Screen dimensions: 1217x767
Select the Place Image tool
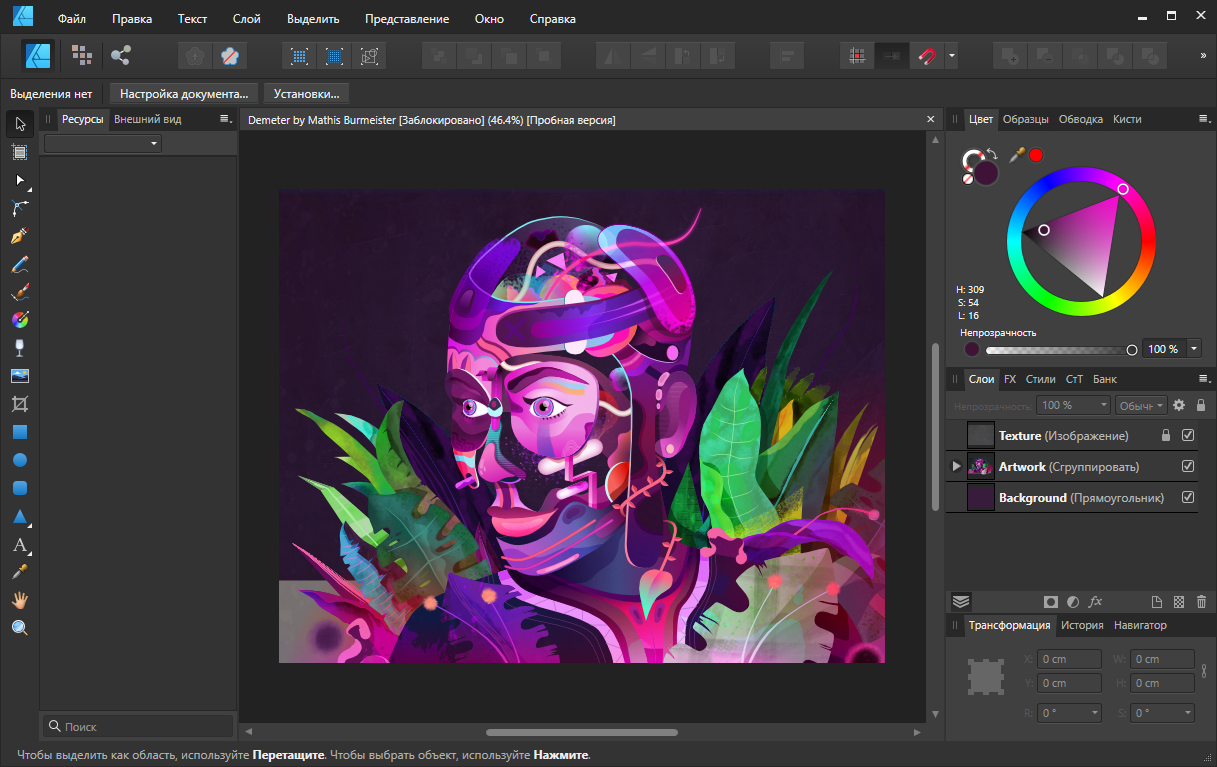pos(20,376)
